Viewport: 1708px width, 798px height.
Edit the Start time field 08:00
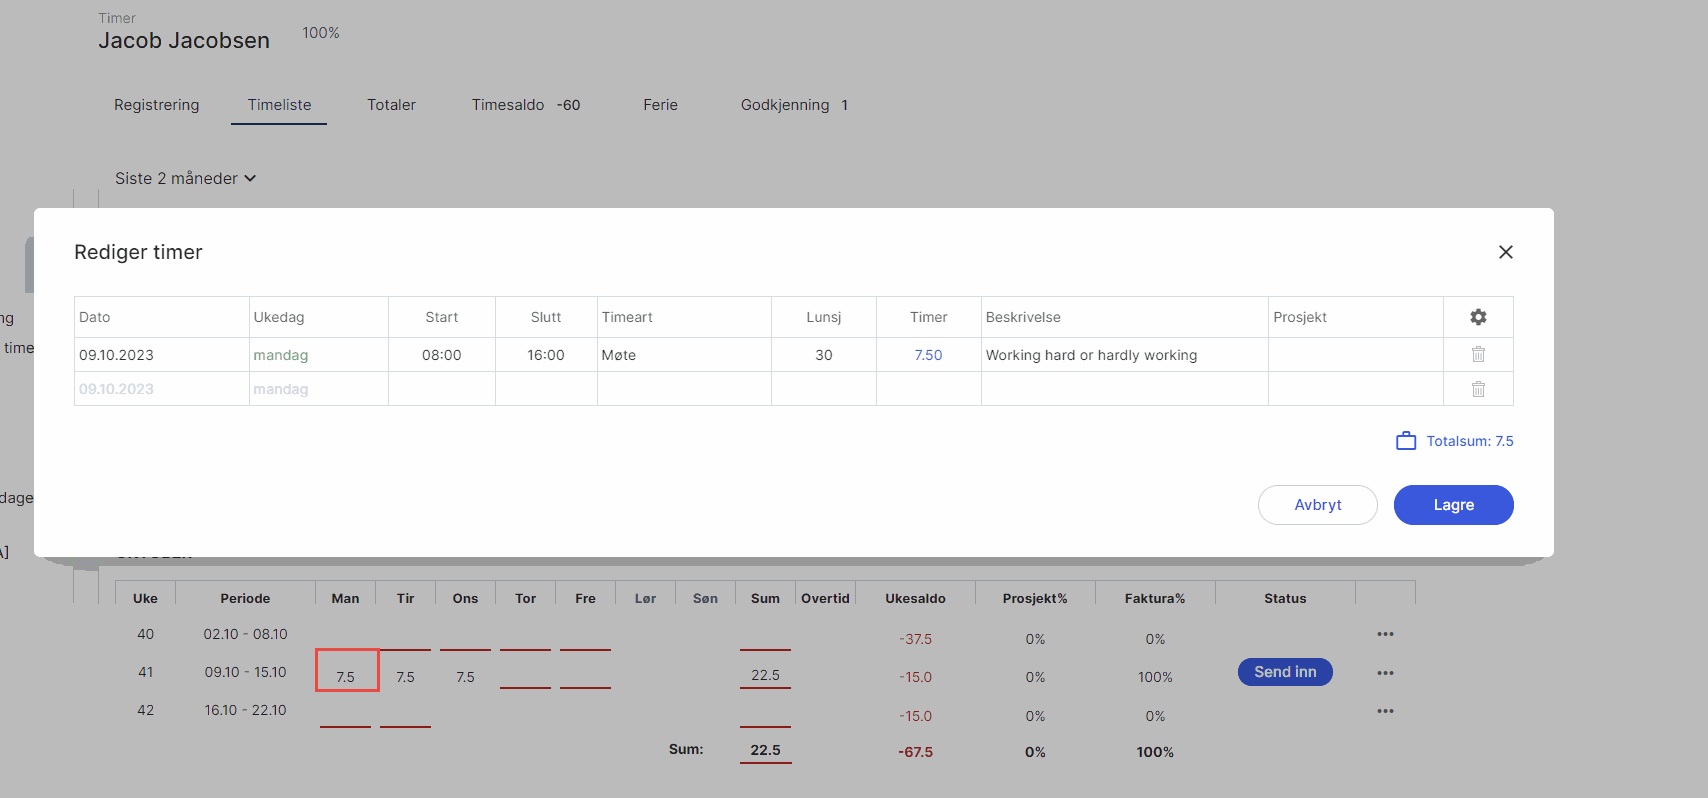441,355
